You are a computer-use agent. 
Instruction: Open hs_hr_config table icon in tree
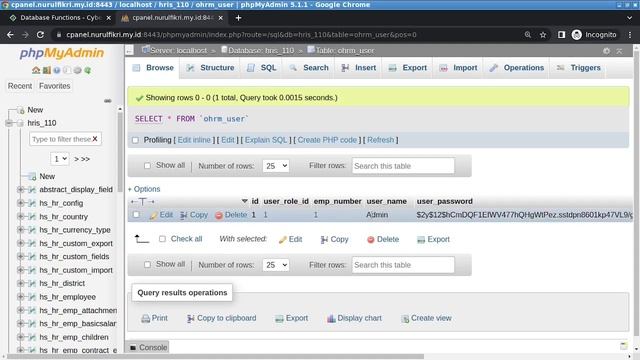point(32,203)
